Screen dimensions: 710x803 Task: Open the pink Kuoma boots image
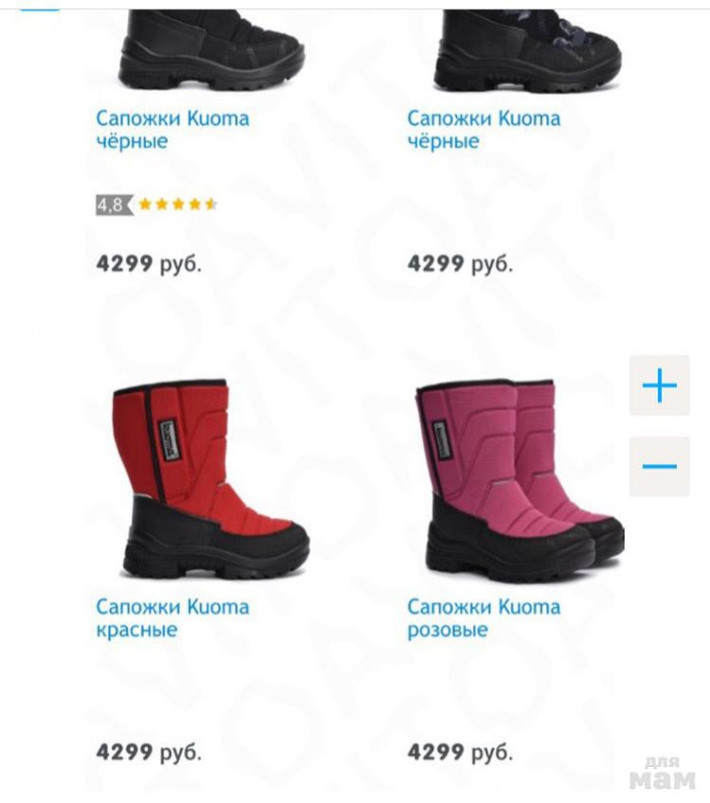point(520,481)
